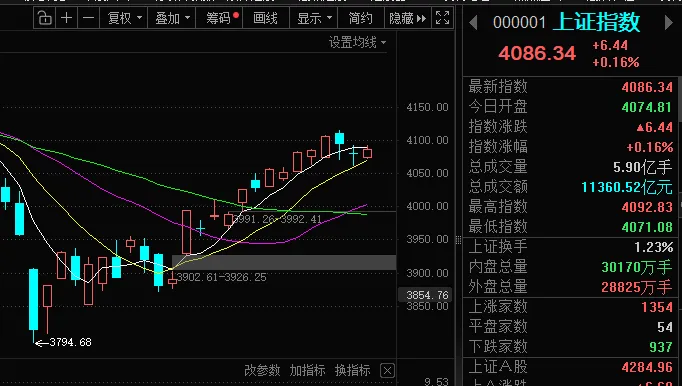Click the 隐藏 button with arrows

click(408, 18)
